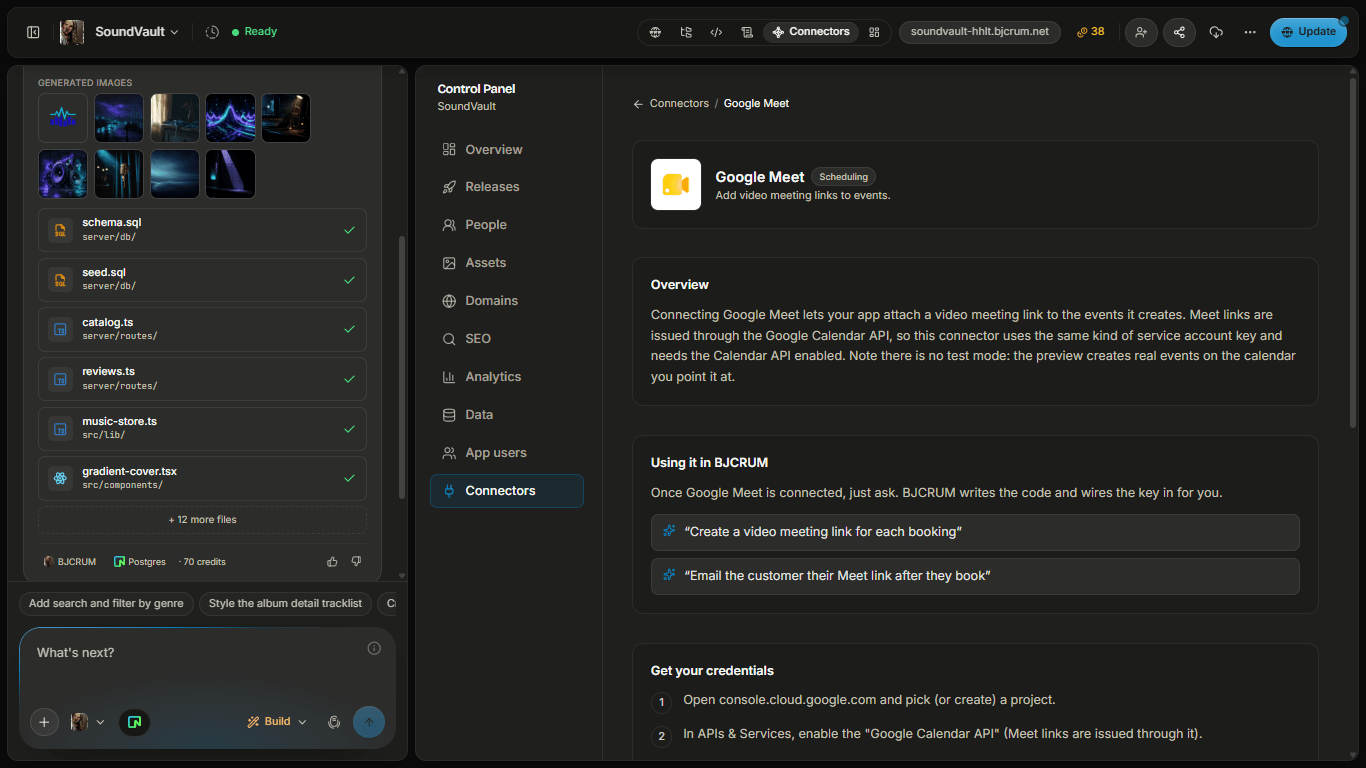The width and height of the screenshot is (1366, 768).
Task: Open the version history clock icon
Action: 212,32
